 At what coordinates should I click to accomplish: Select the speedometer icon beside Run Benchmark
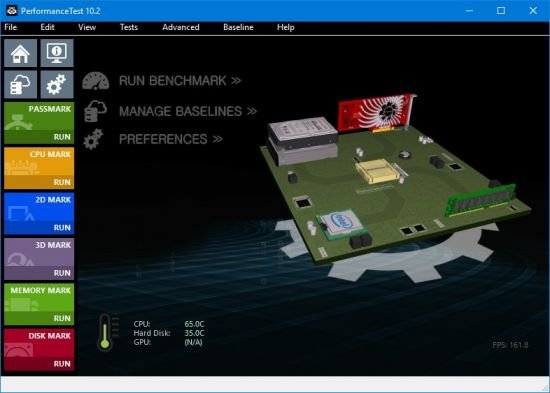click(x=96, y=81)
